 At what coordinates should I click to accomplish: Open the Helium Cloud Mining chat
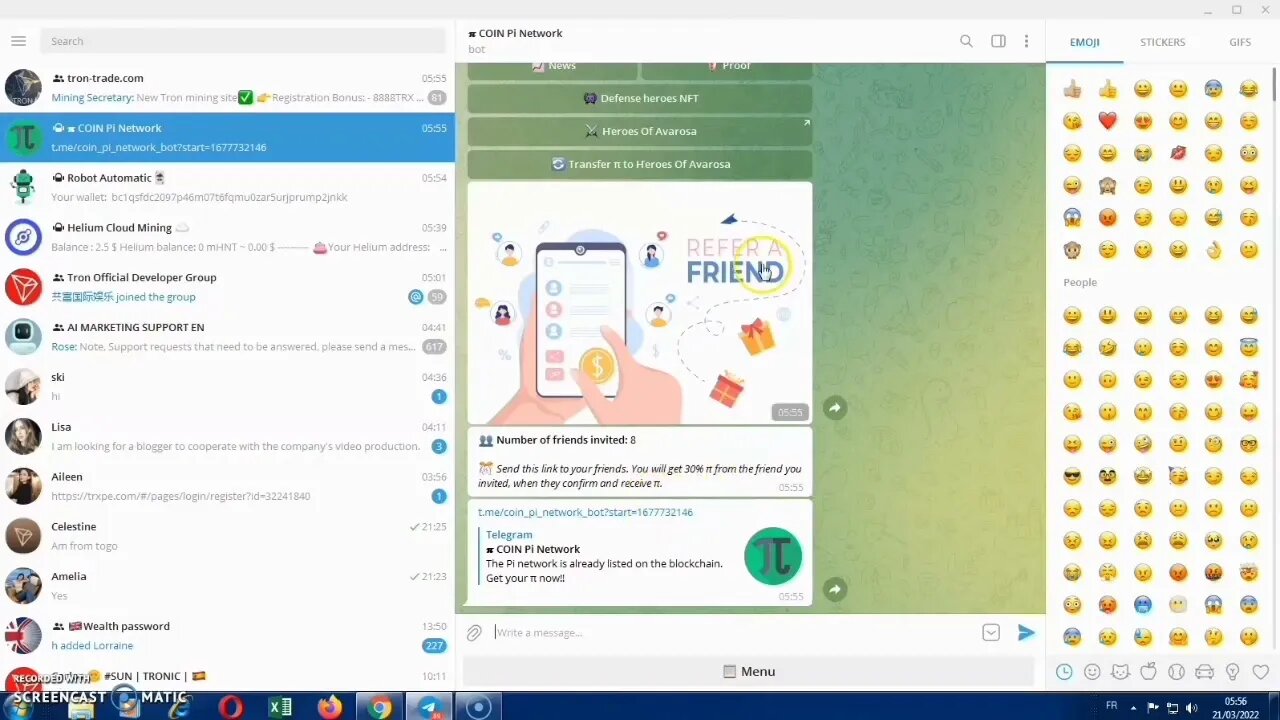tap(227, 237)
